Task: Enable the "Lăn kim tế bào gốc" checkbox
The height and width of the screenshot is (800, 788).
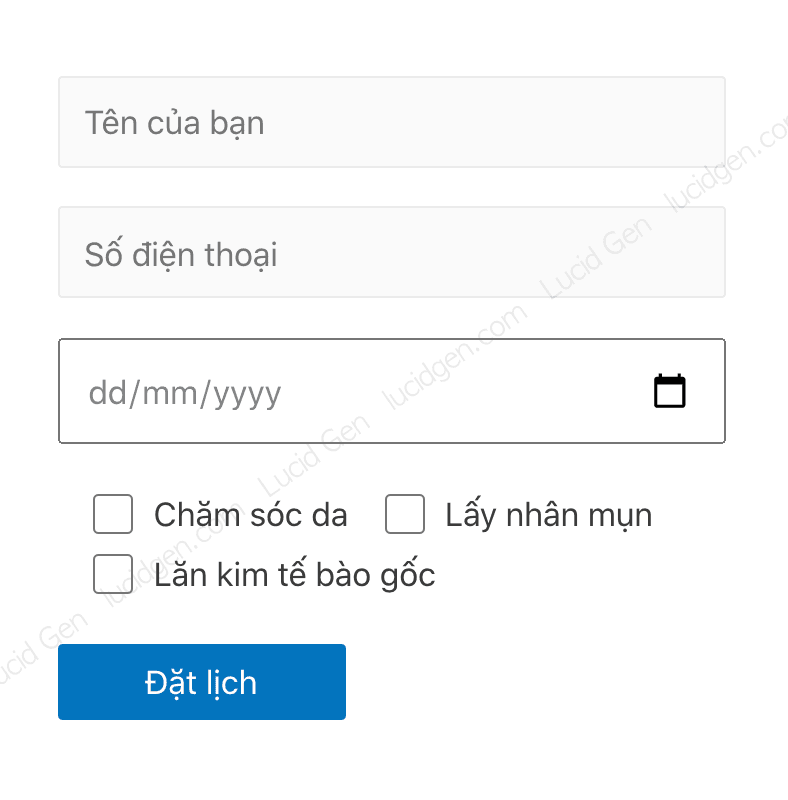Action: [113, 574]
